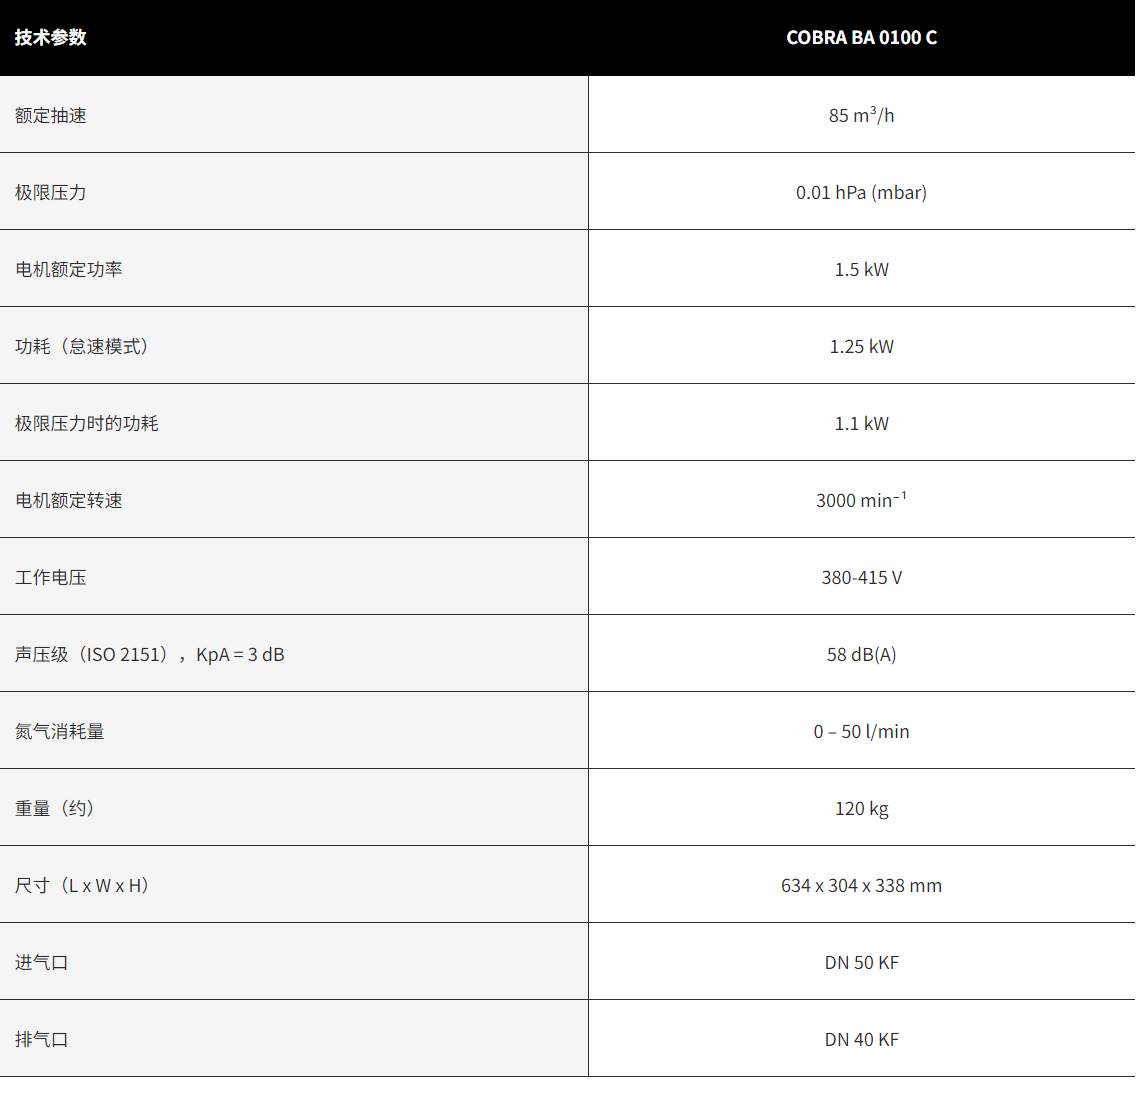Viewport: 1144px width, 1106px height.
Task: Click the DN 50 KF inlet value
Action: 861,963
